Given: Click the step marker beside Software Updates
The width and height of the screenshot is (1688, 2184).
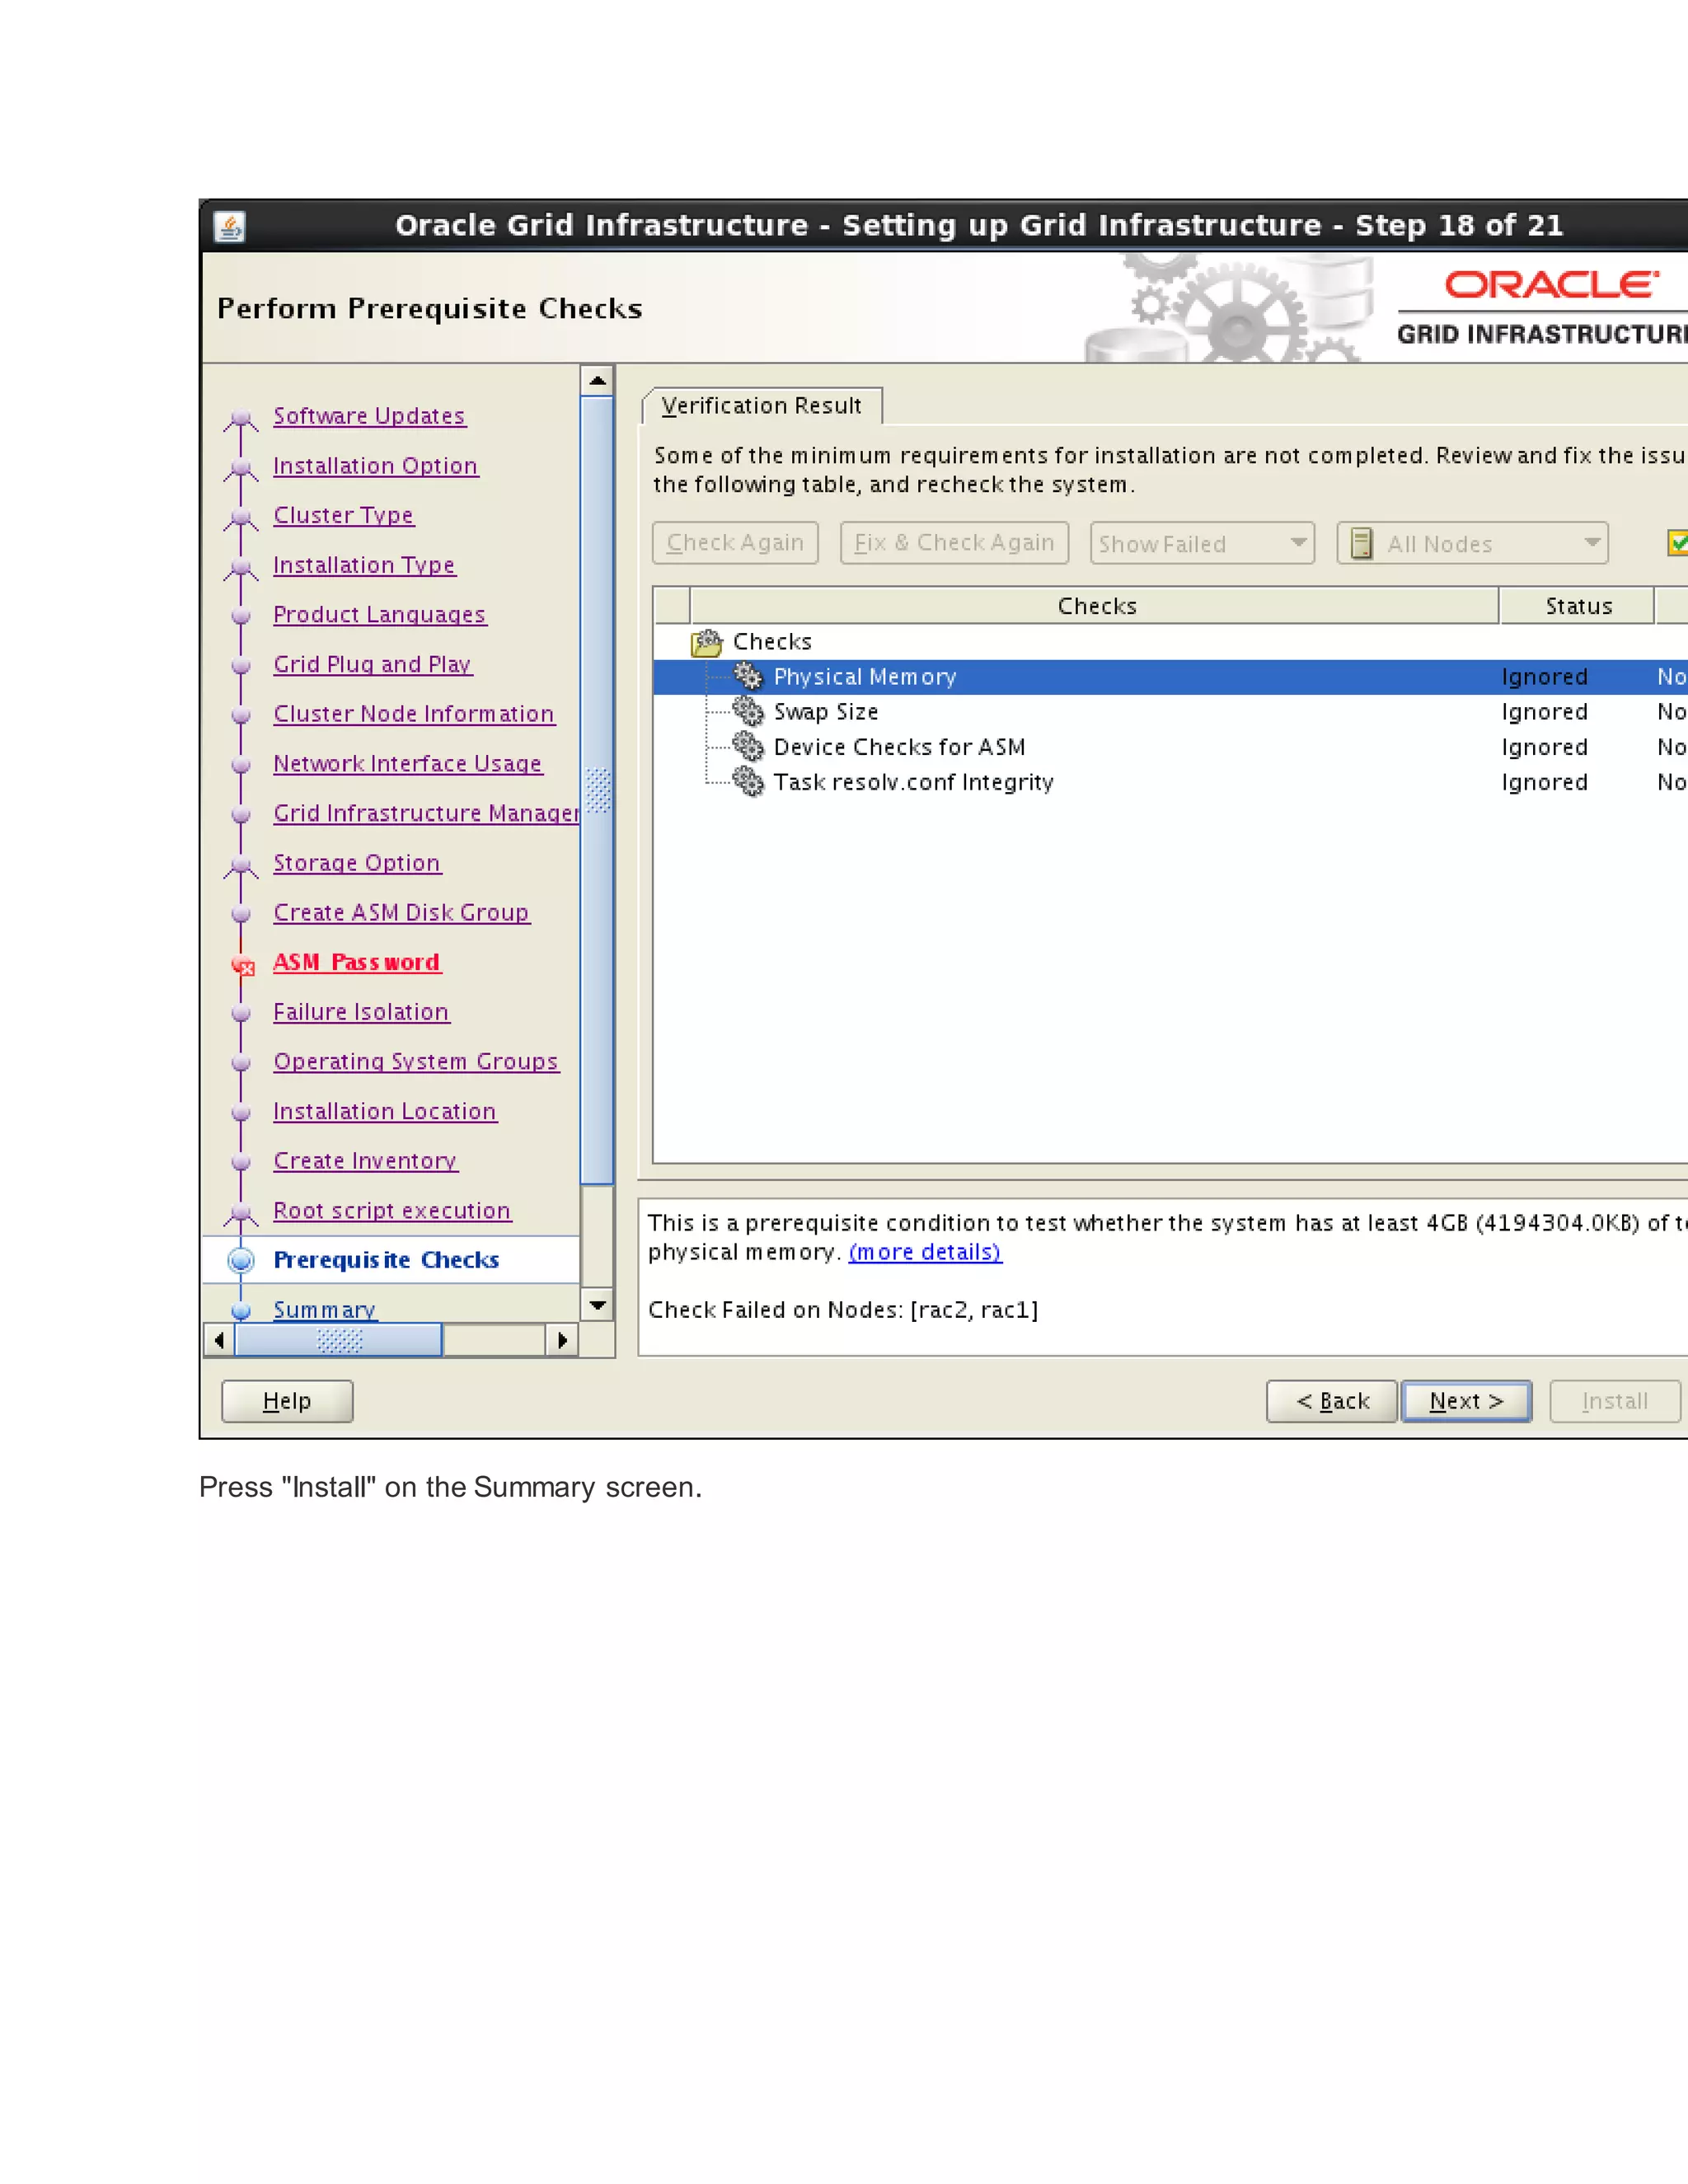Looking at the screenshot, I should click(241, 419).
